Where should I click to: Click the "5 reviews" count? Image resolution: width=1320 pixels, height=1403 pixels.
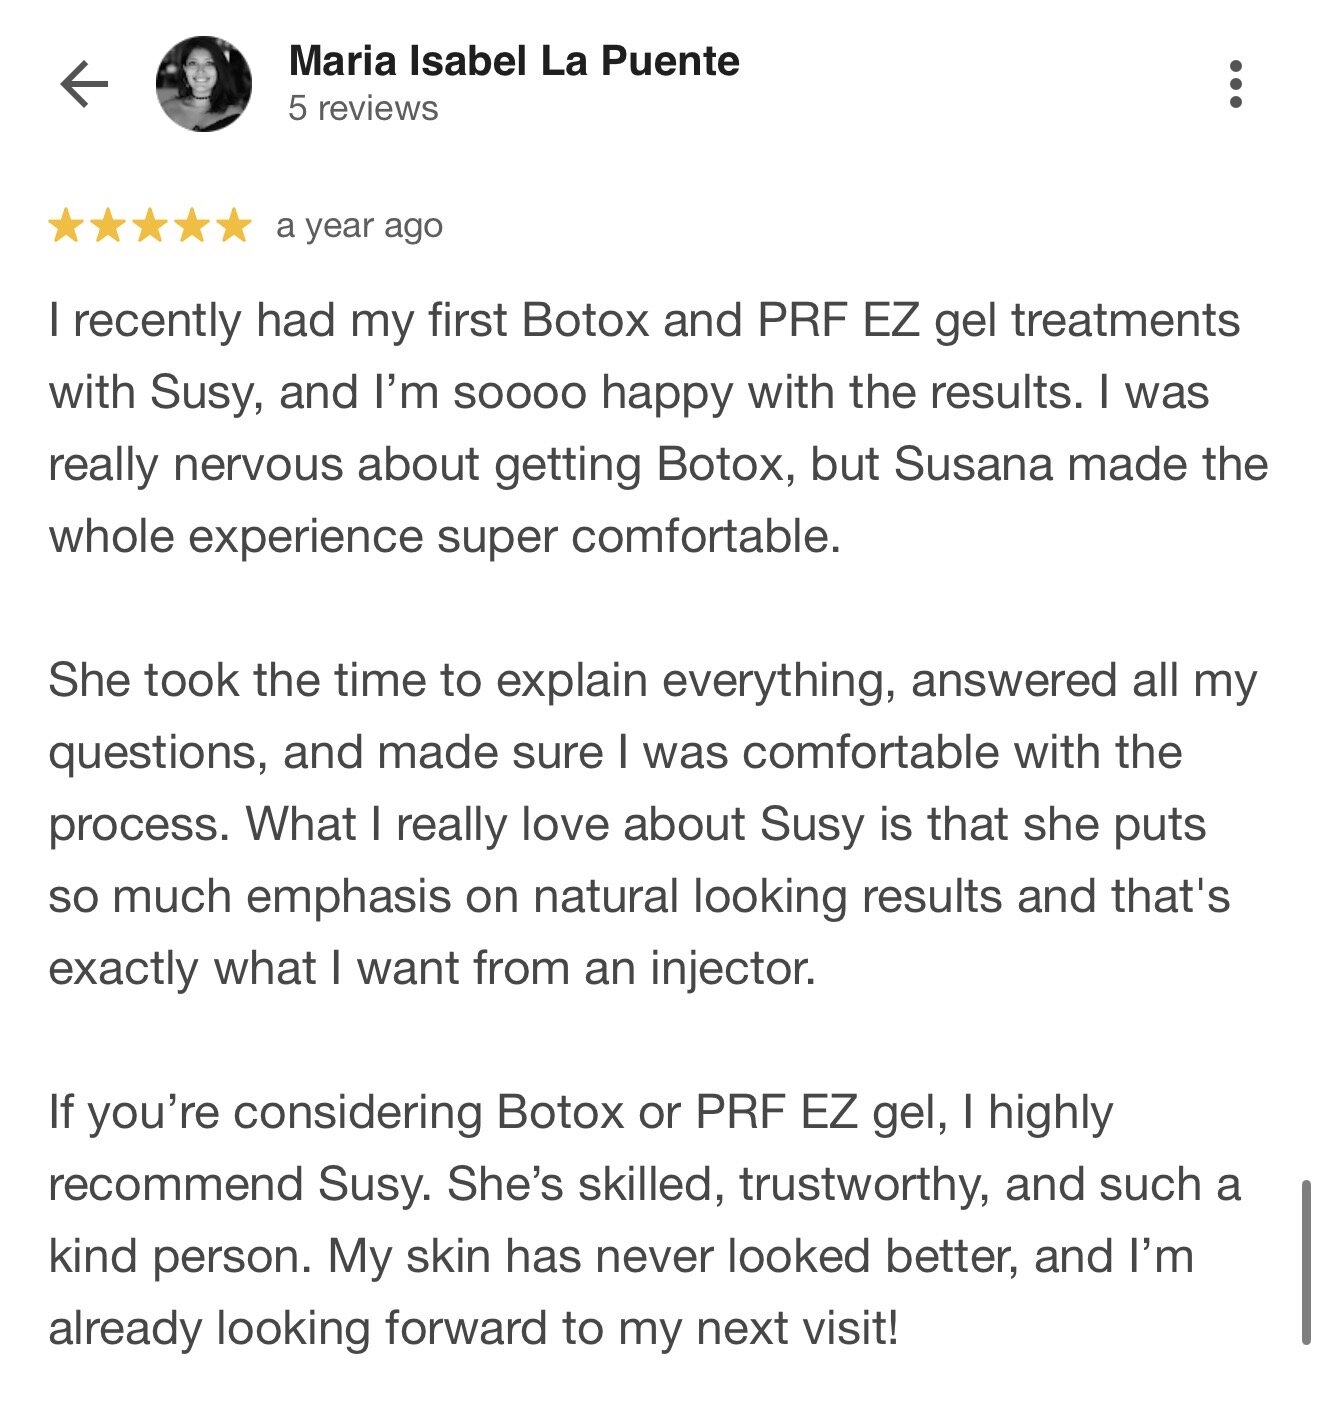(x=363, y=108)
